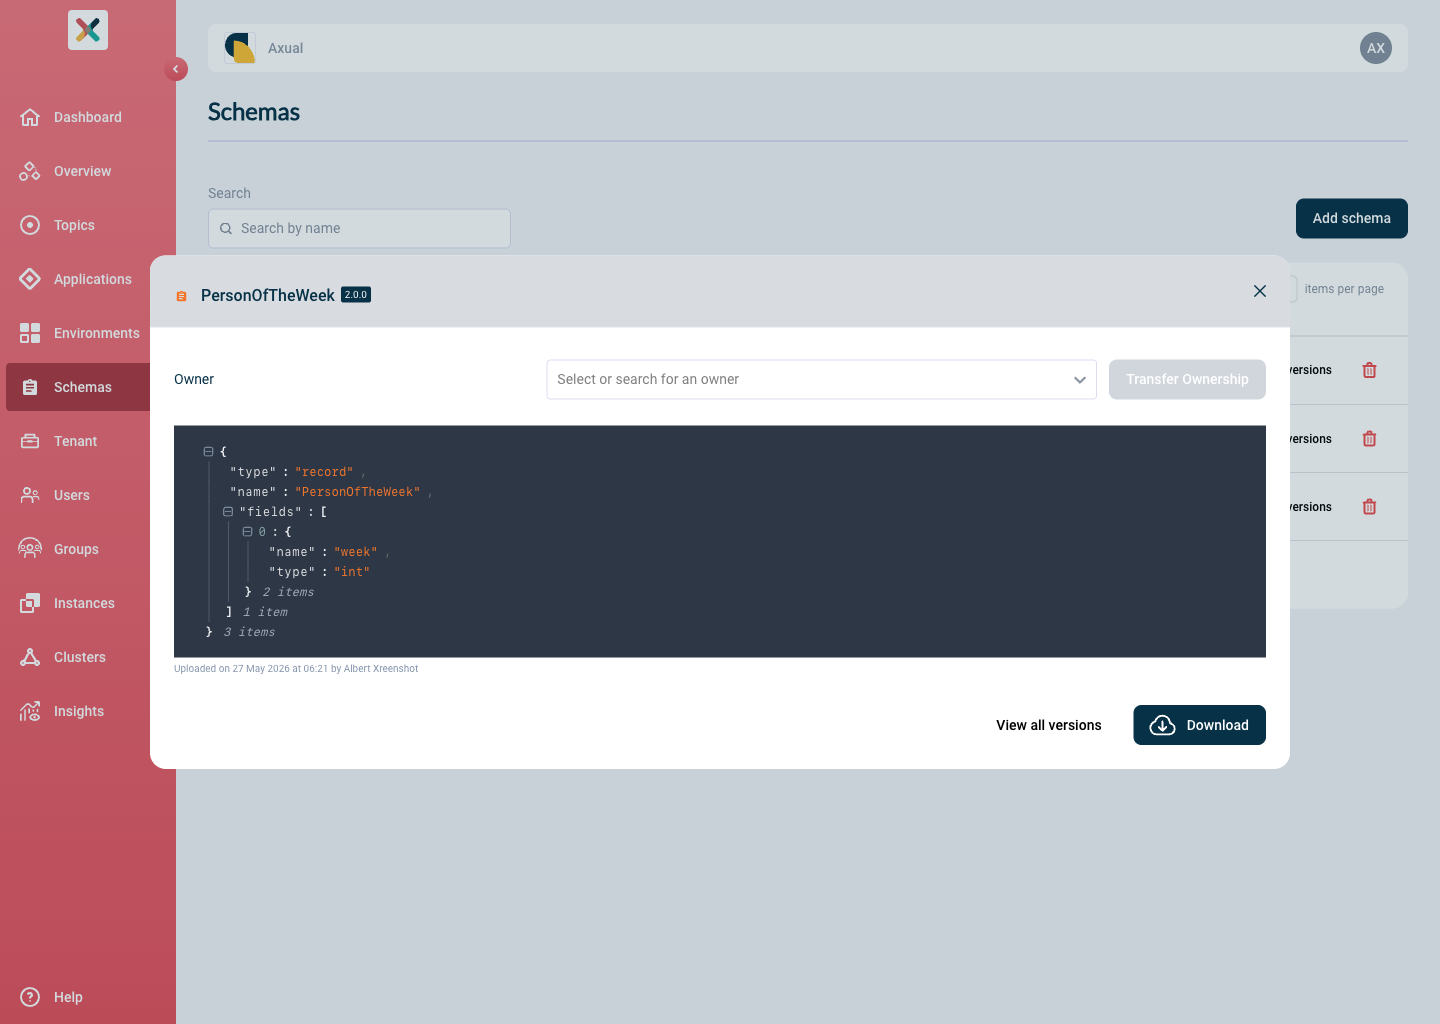This screenshot has height=1024, width=1440.
Task: Click the Topics circle icon
Action: [30, 225]
